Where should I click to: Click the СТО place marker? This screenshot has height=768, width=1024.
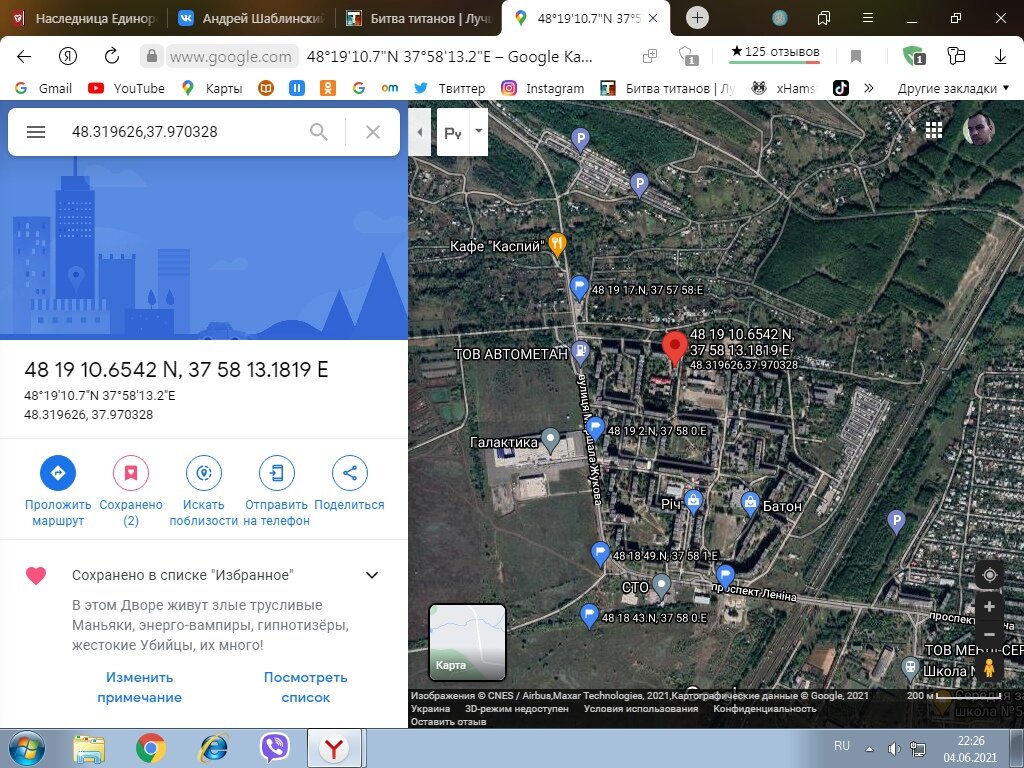tap(662, 586)
